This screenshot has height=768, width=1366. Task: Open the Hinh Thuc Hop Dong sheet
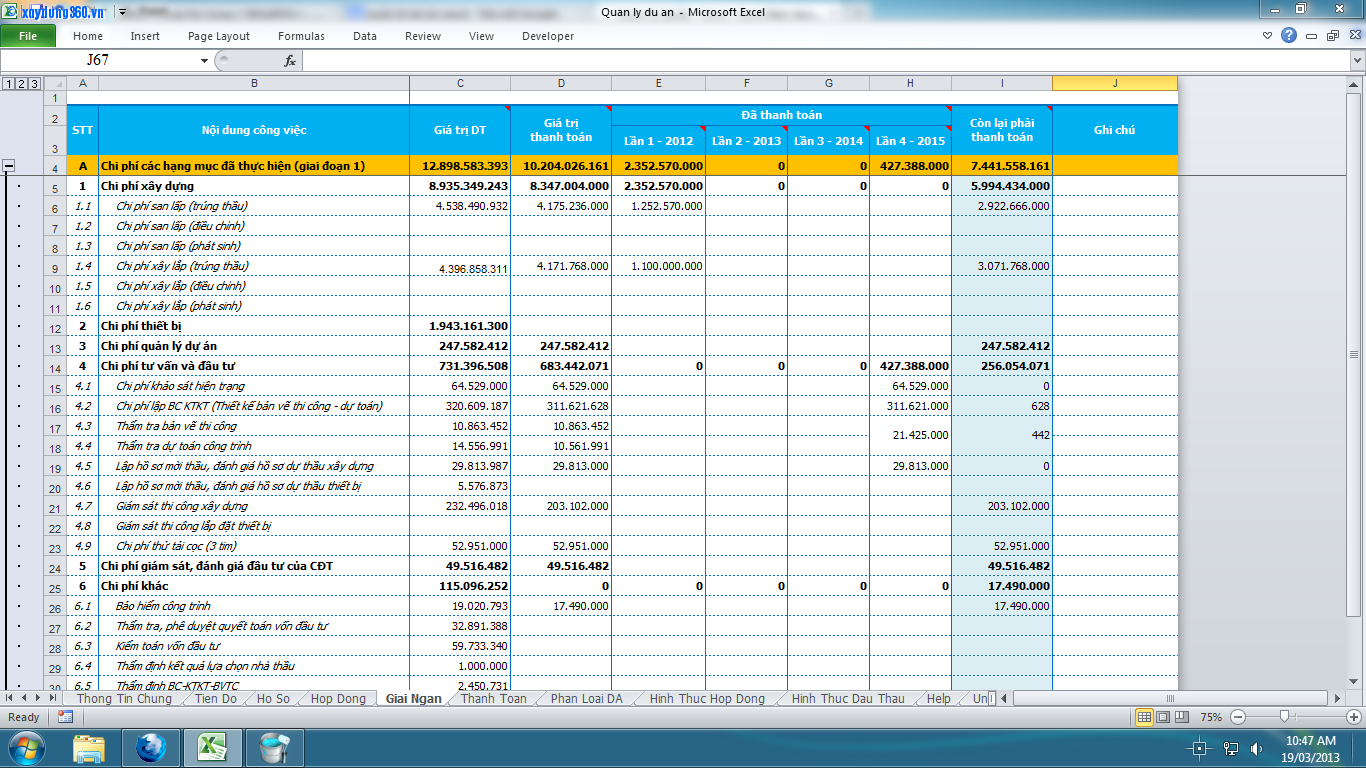pyautogui.click(x=707, y=698)
